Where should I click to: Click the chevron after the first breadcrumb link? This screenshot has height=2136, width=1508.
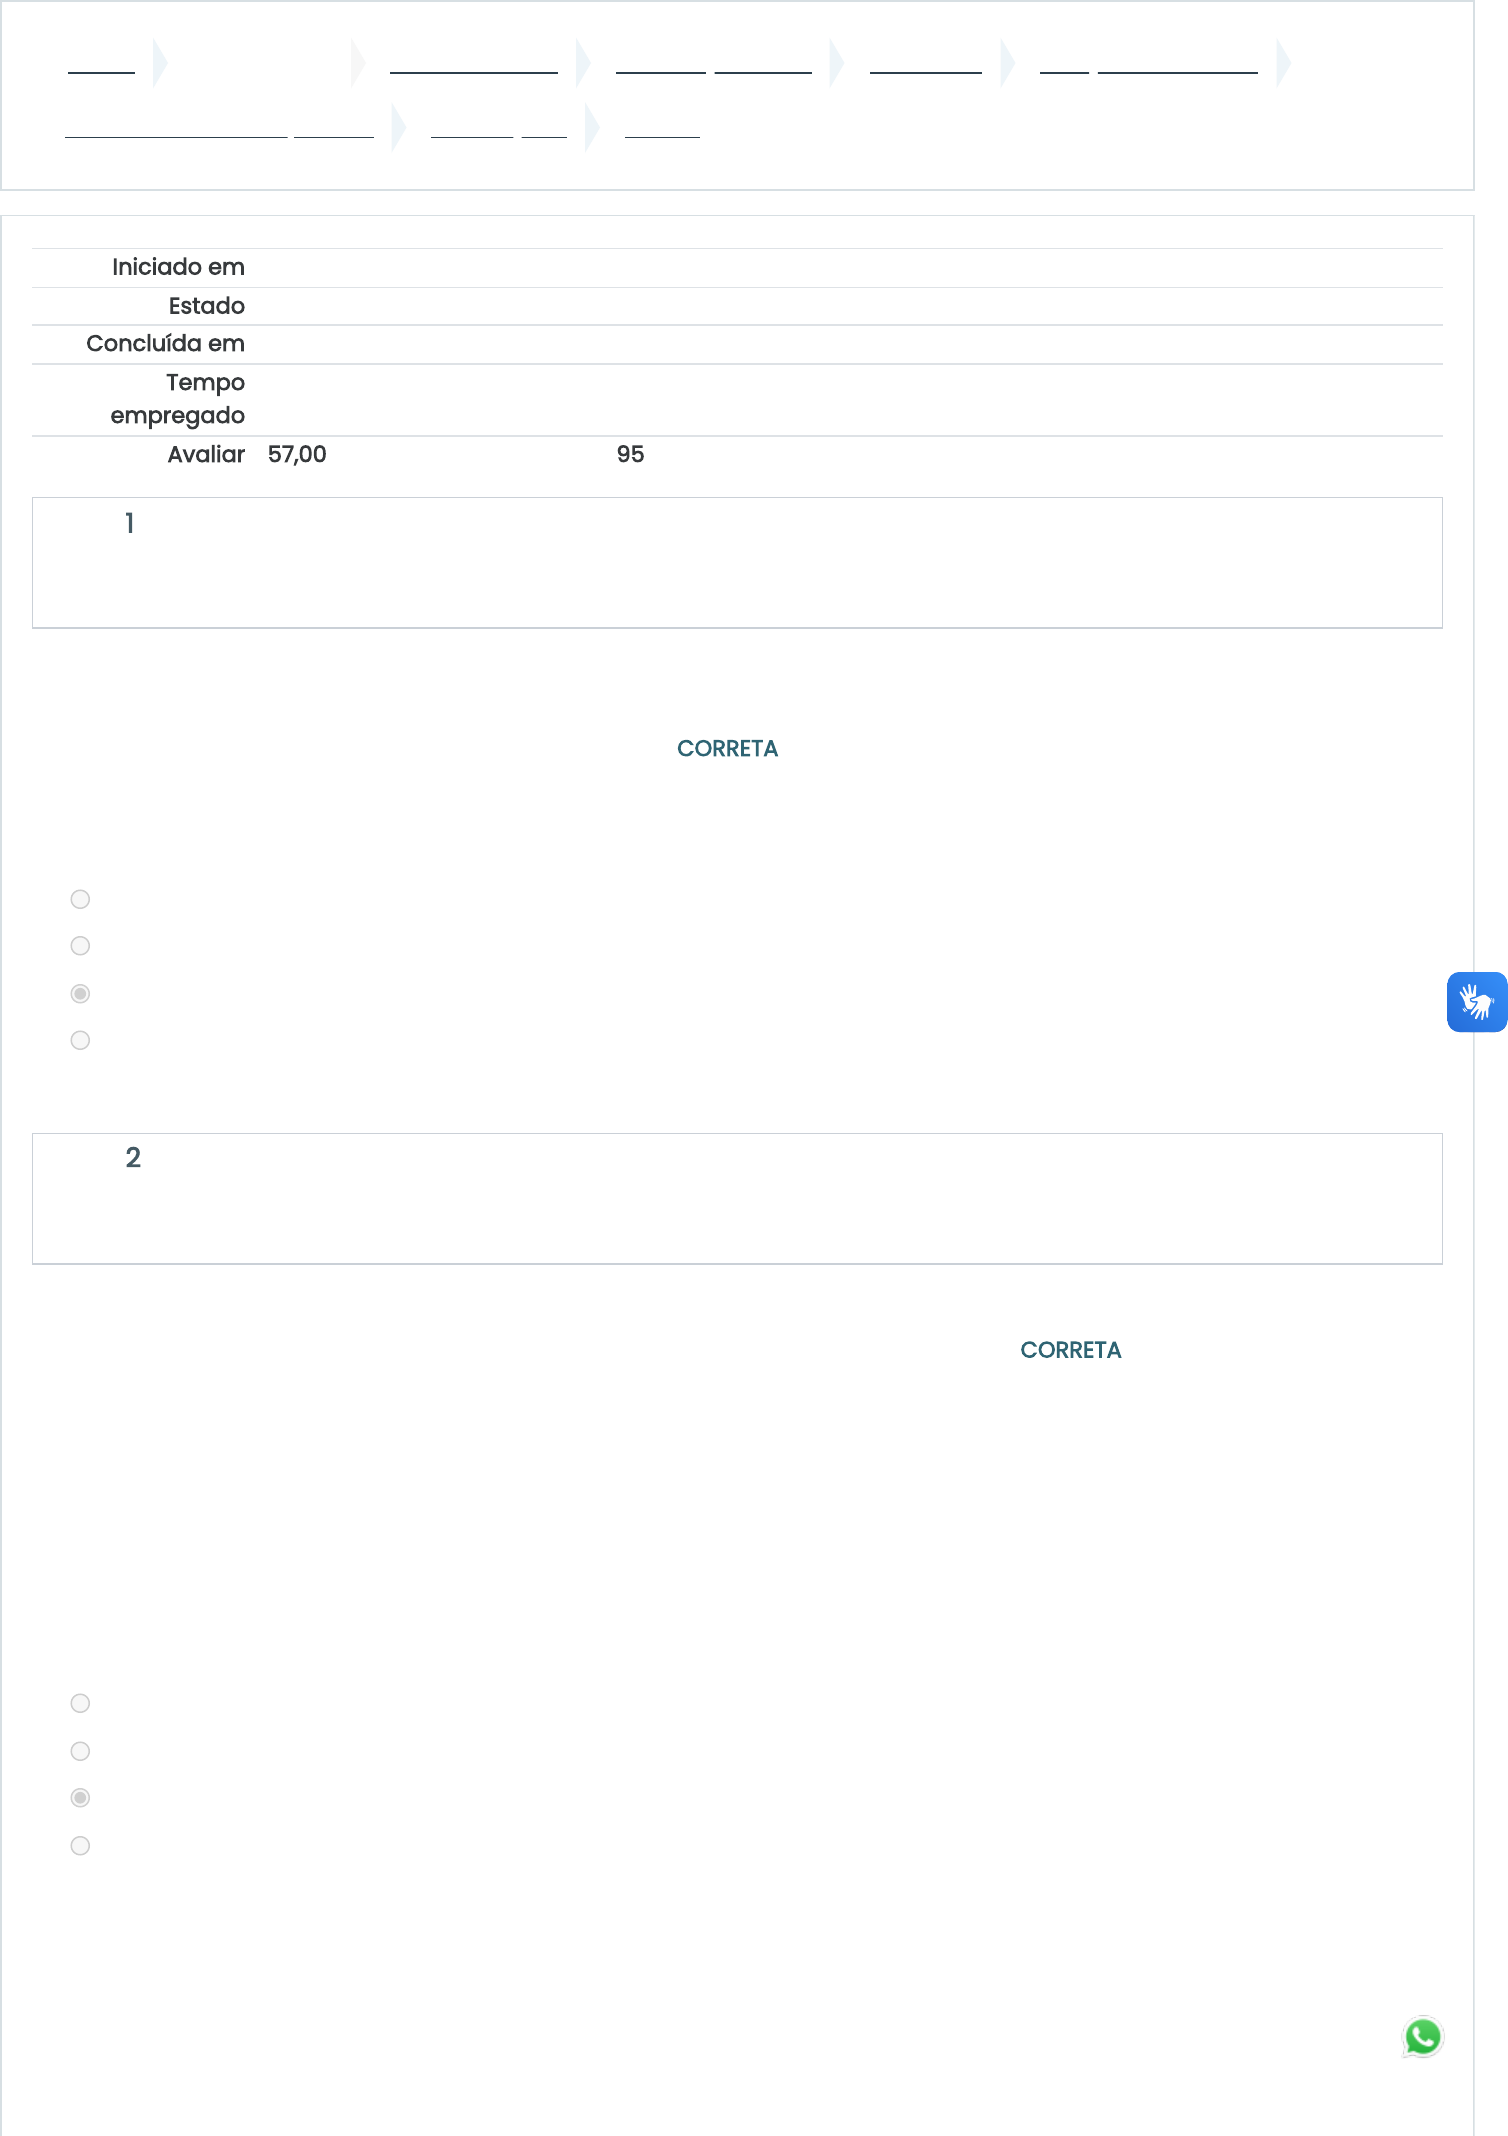(x=160, y=63)
